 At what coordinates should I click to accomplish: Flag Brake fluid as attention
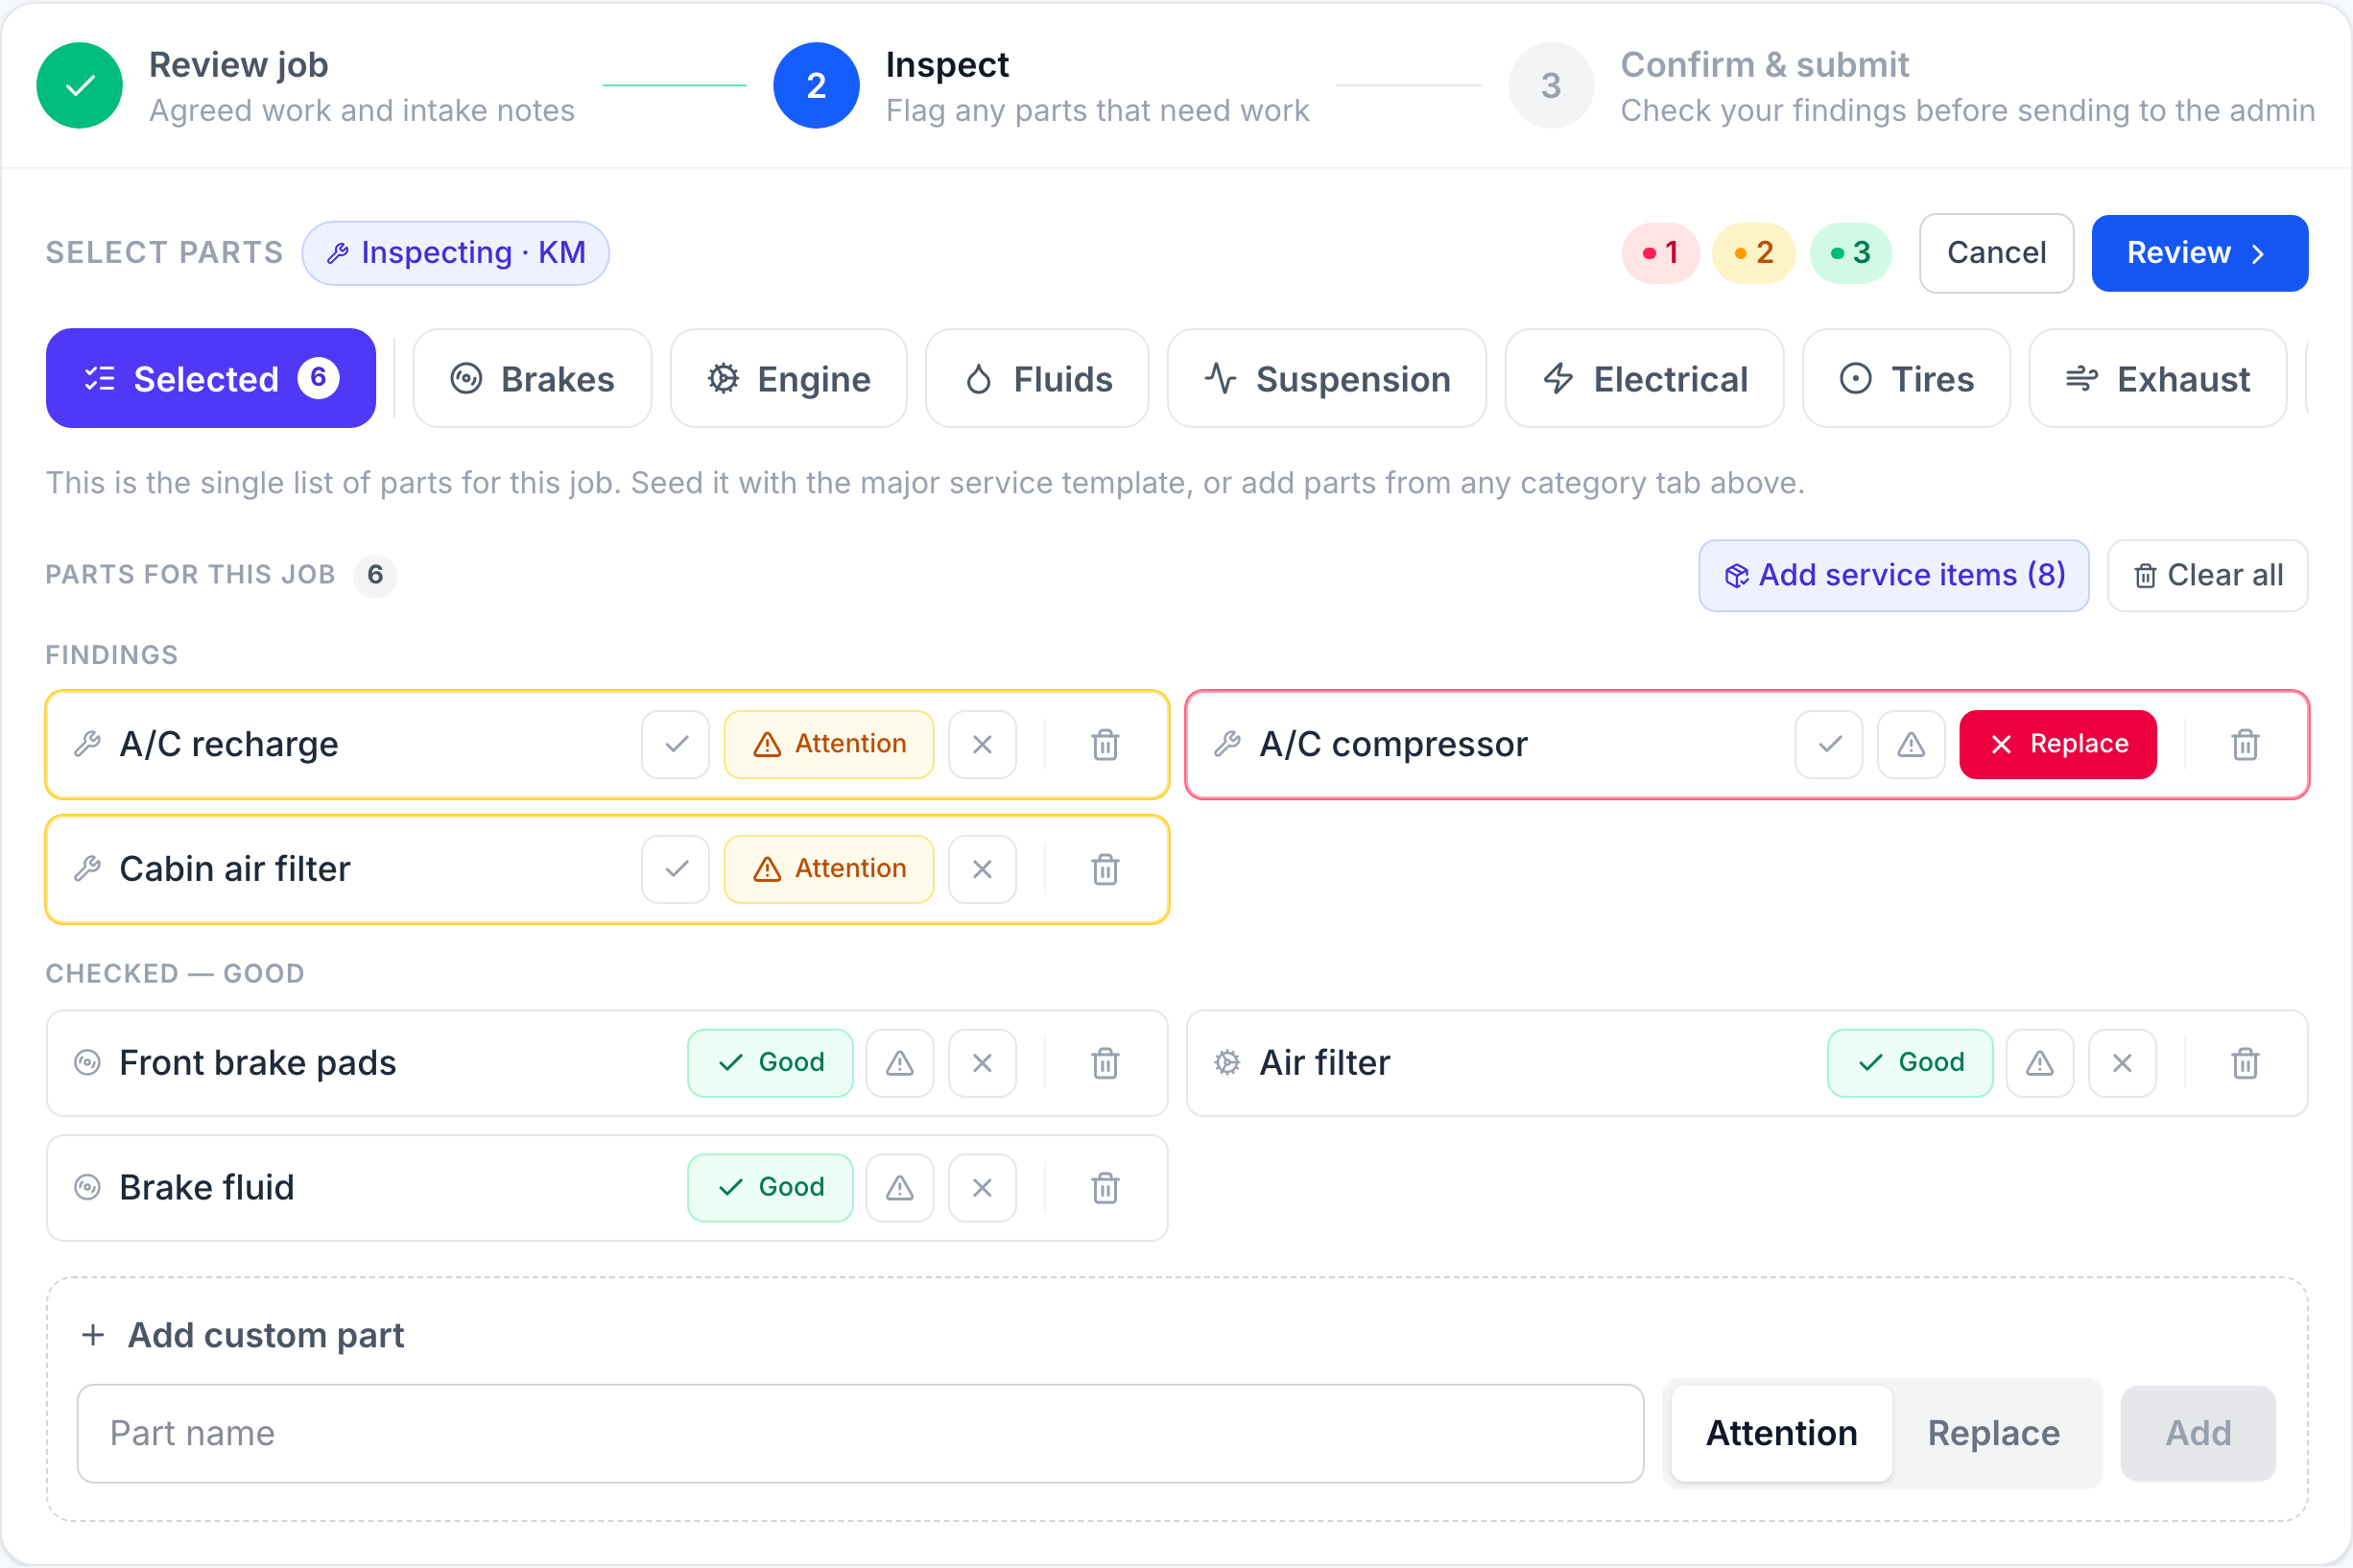(900, 1188)
